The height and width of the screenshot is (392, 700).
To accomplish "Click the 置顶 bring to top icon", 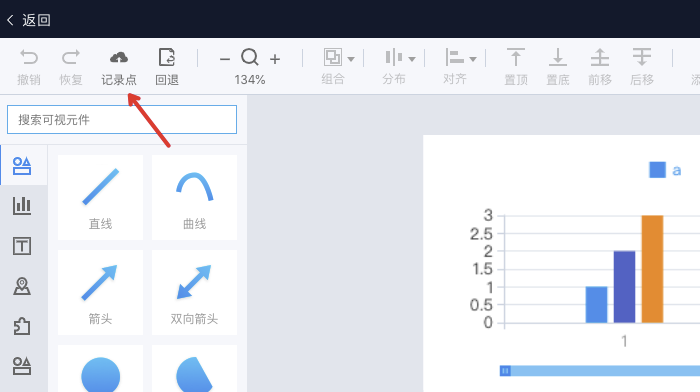I will pos(516,57).
